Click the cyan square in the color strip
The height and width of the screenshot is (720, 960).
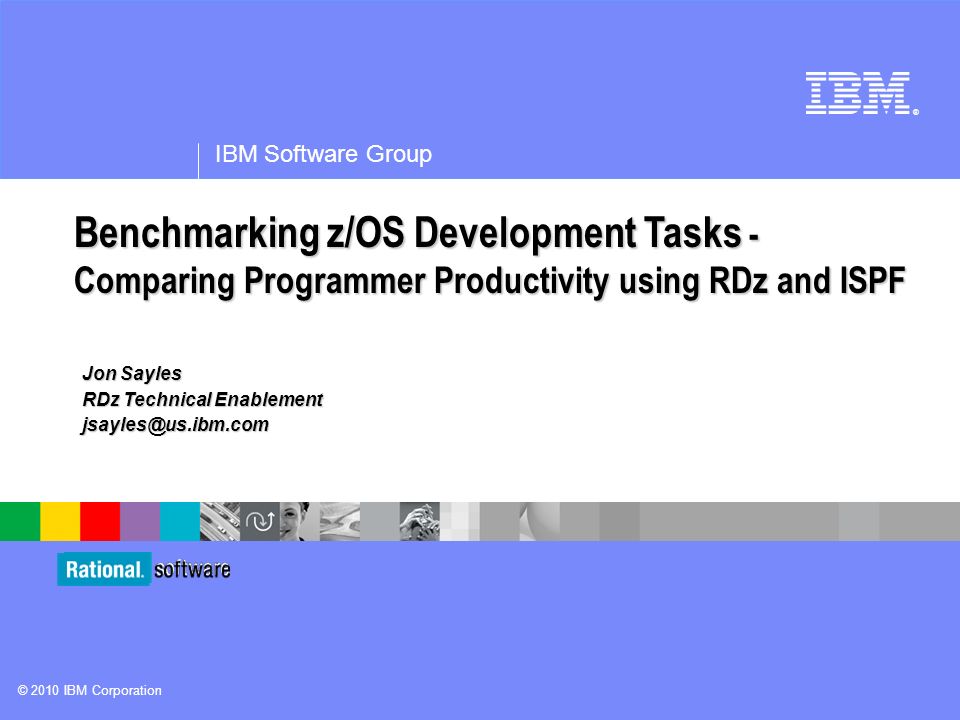[180, 521]
